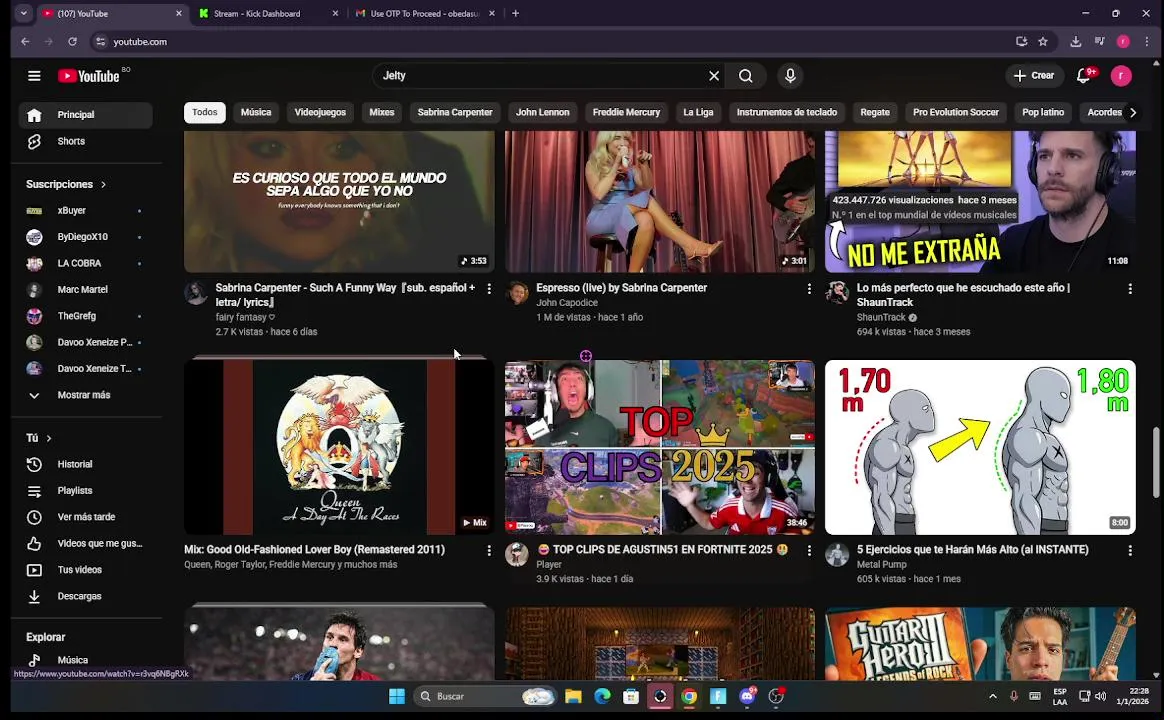Viewport: 1164px width, 720px height.
Task: Open TheGrefg subscription channel
Action: coord(85,316)
